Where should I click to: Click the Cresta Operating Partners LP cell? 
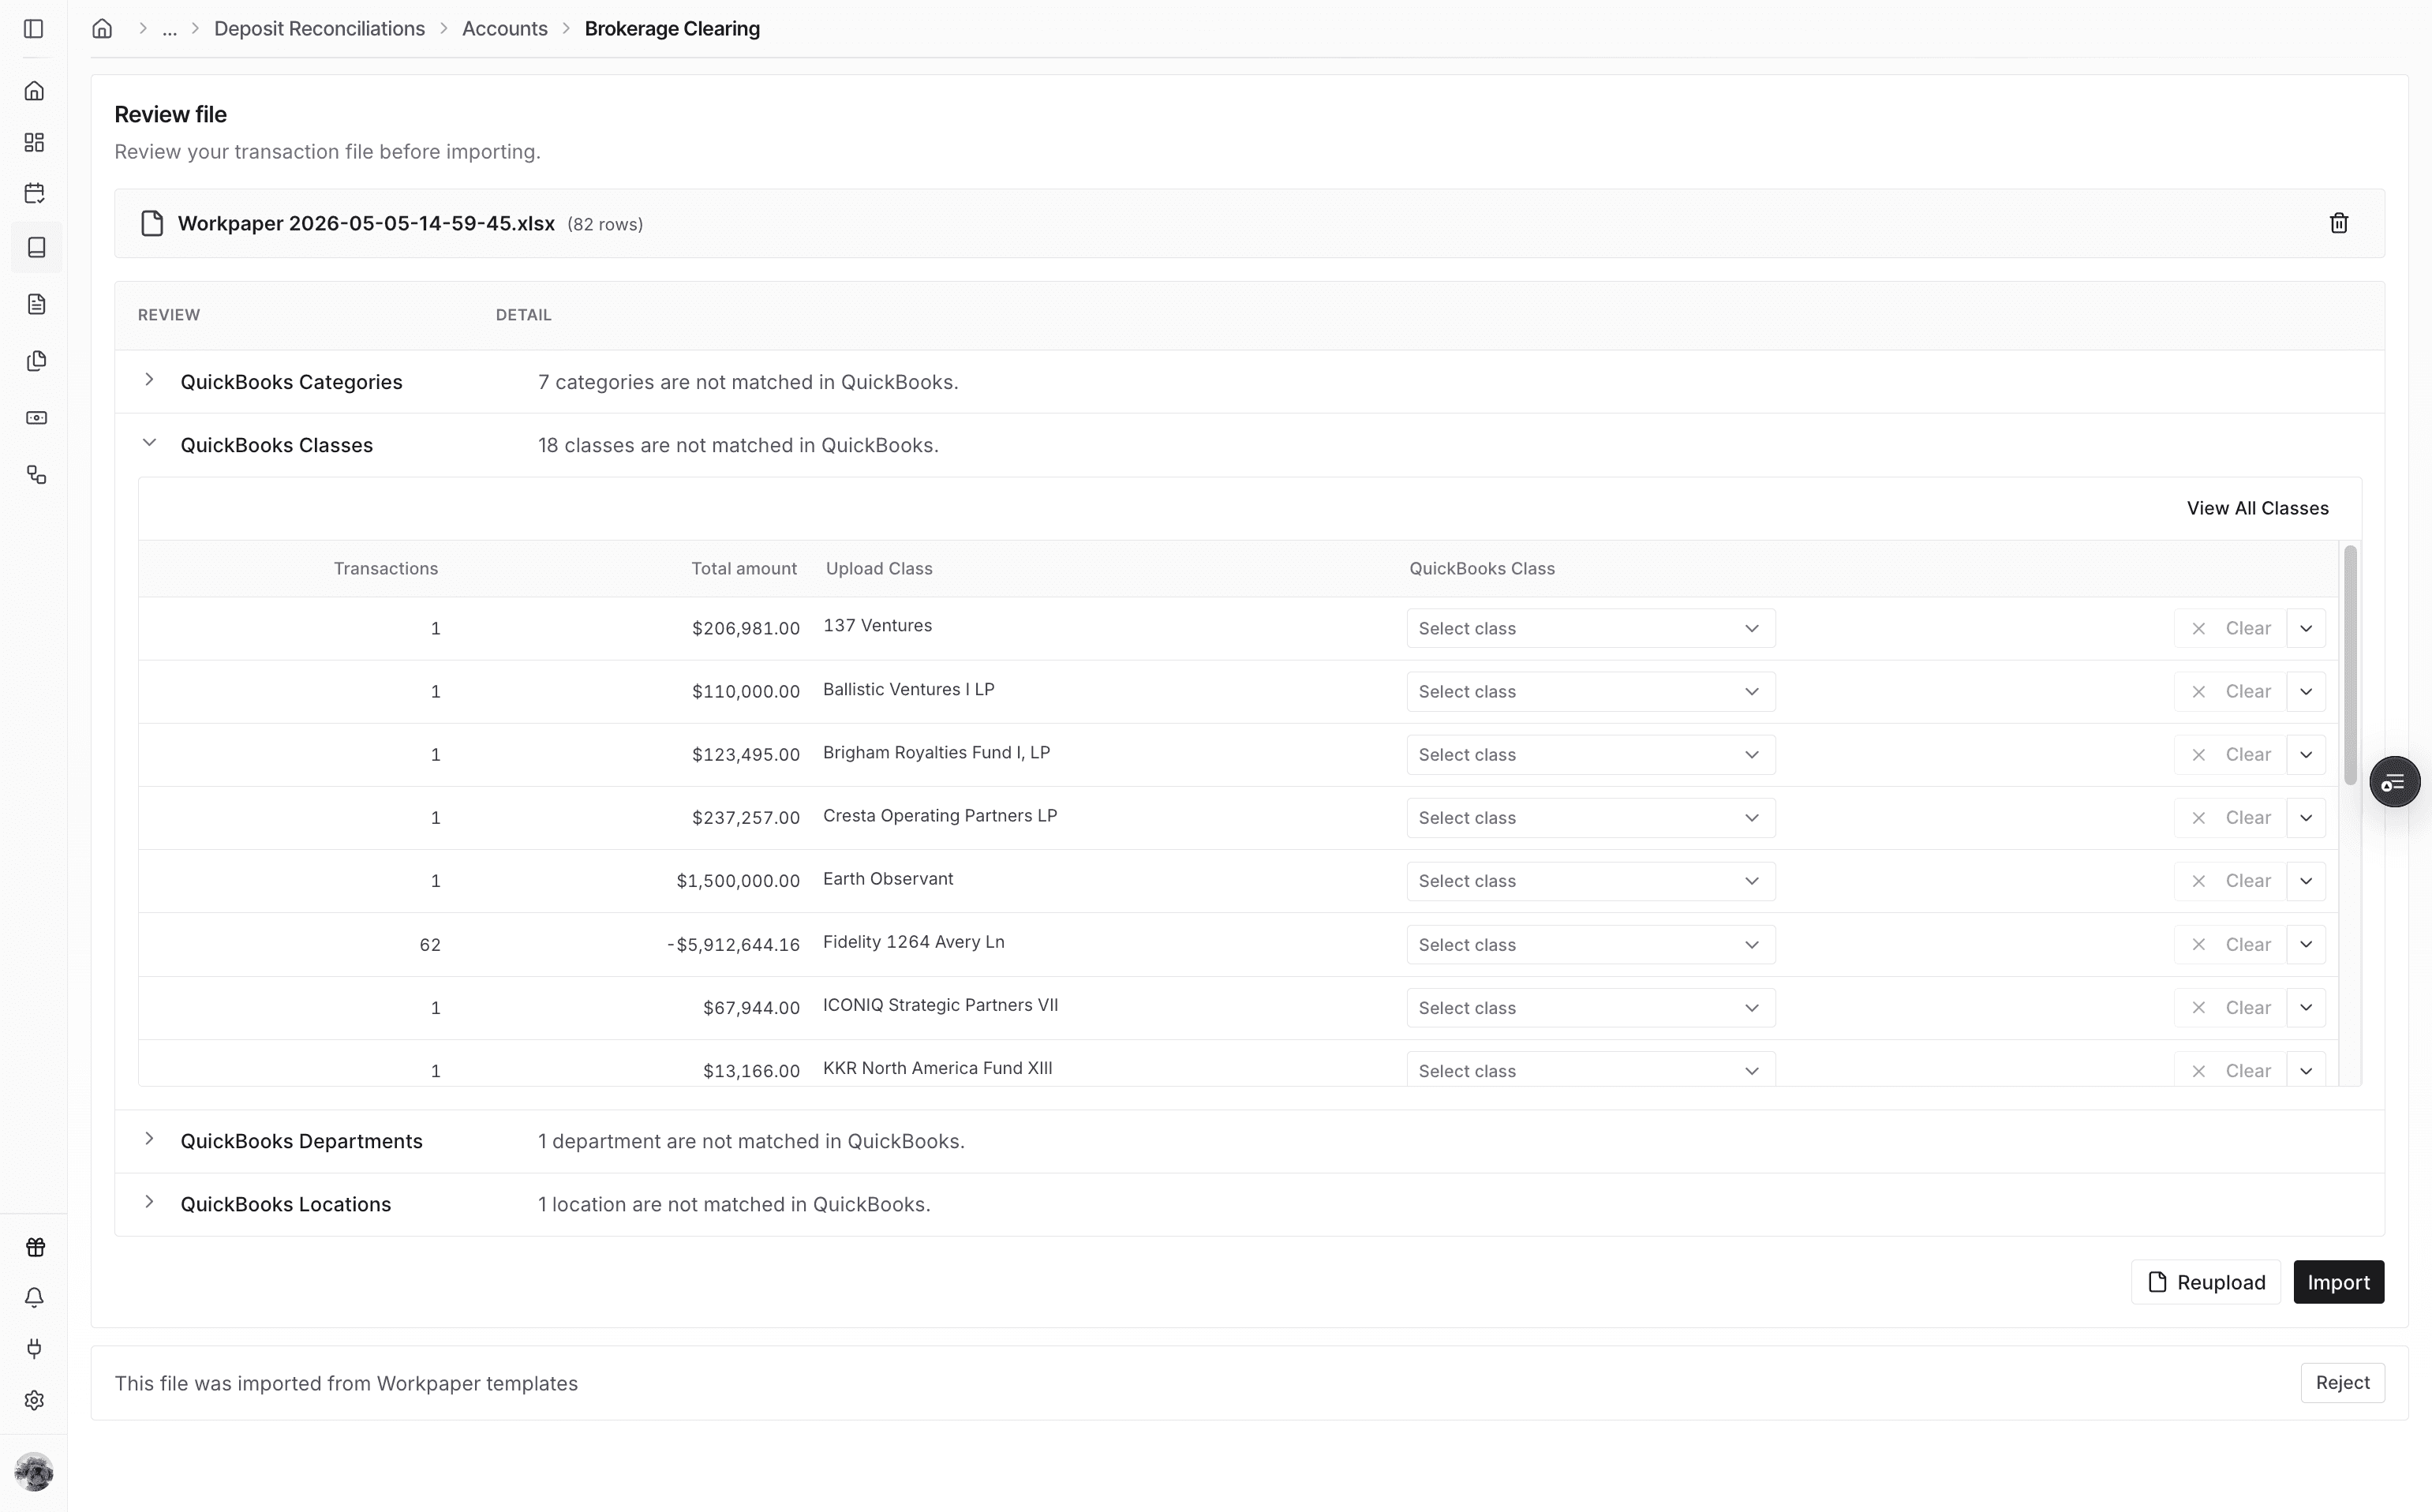(x=940, y=815)
